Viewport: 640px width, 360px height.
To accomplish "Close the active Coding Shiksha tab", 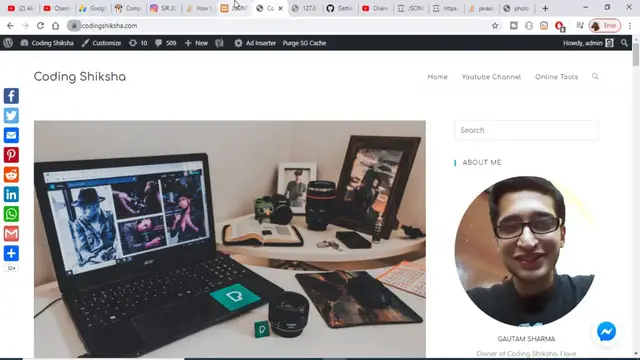I will [x=280, y=8].
